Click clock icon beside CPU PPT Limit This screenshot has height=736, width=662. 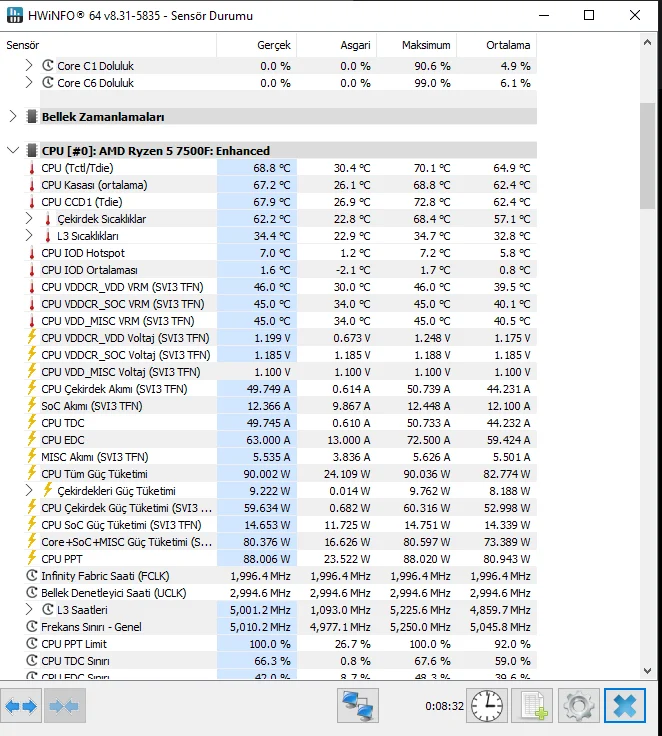[32, 644]
